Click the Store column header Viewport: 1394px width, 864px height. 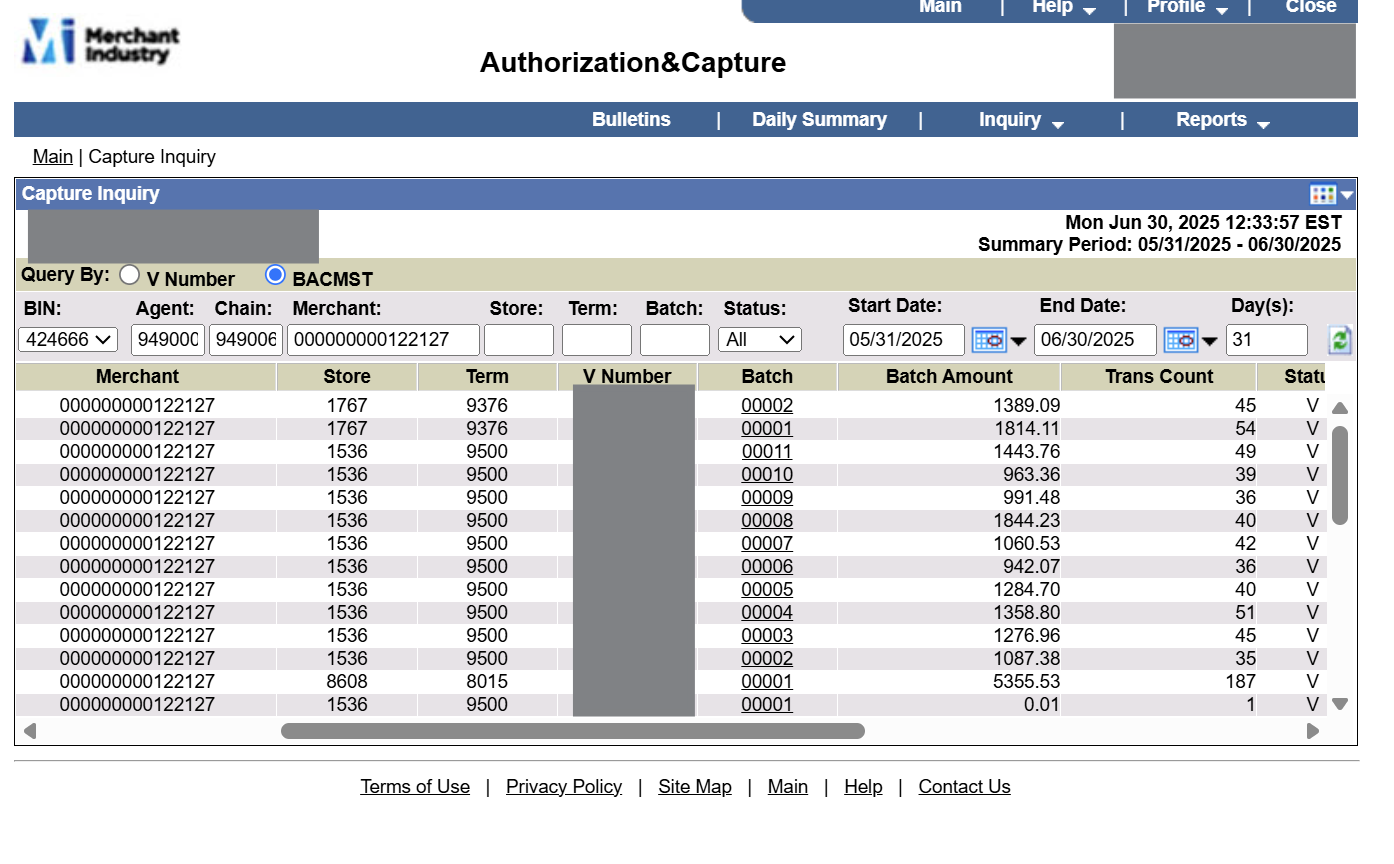pos(347,377)
